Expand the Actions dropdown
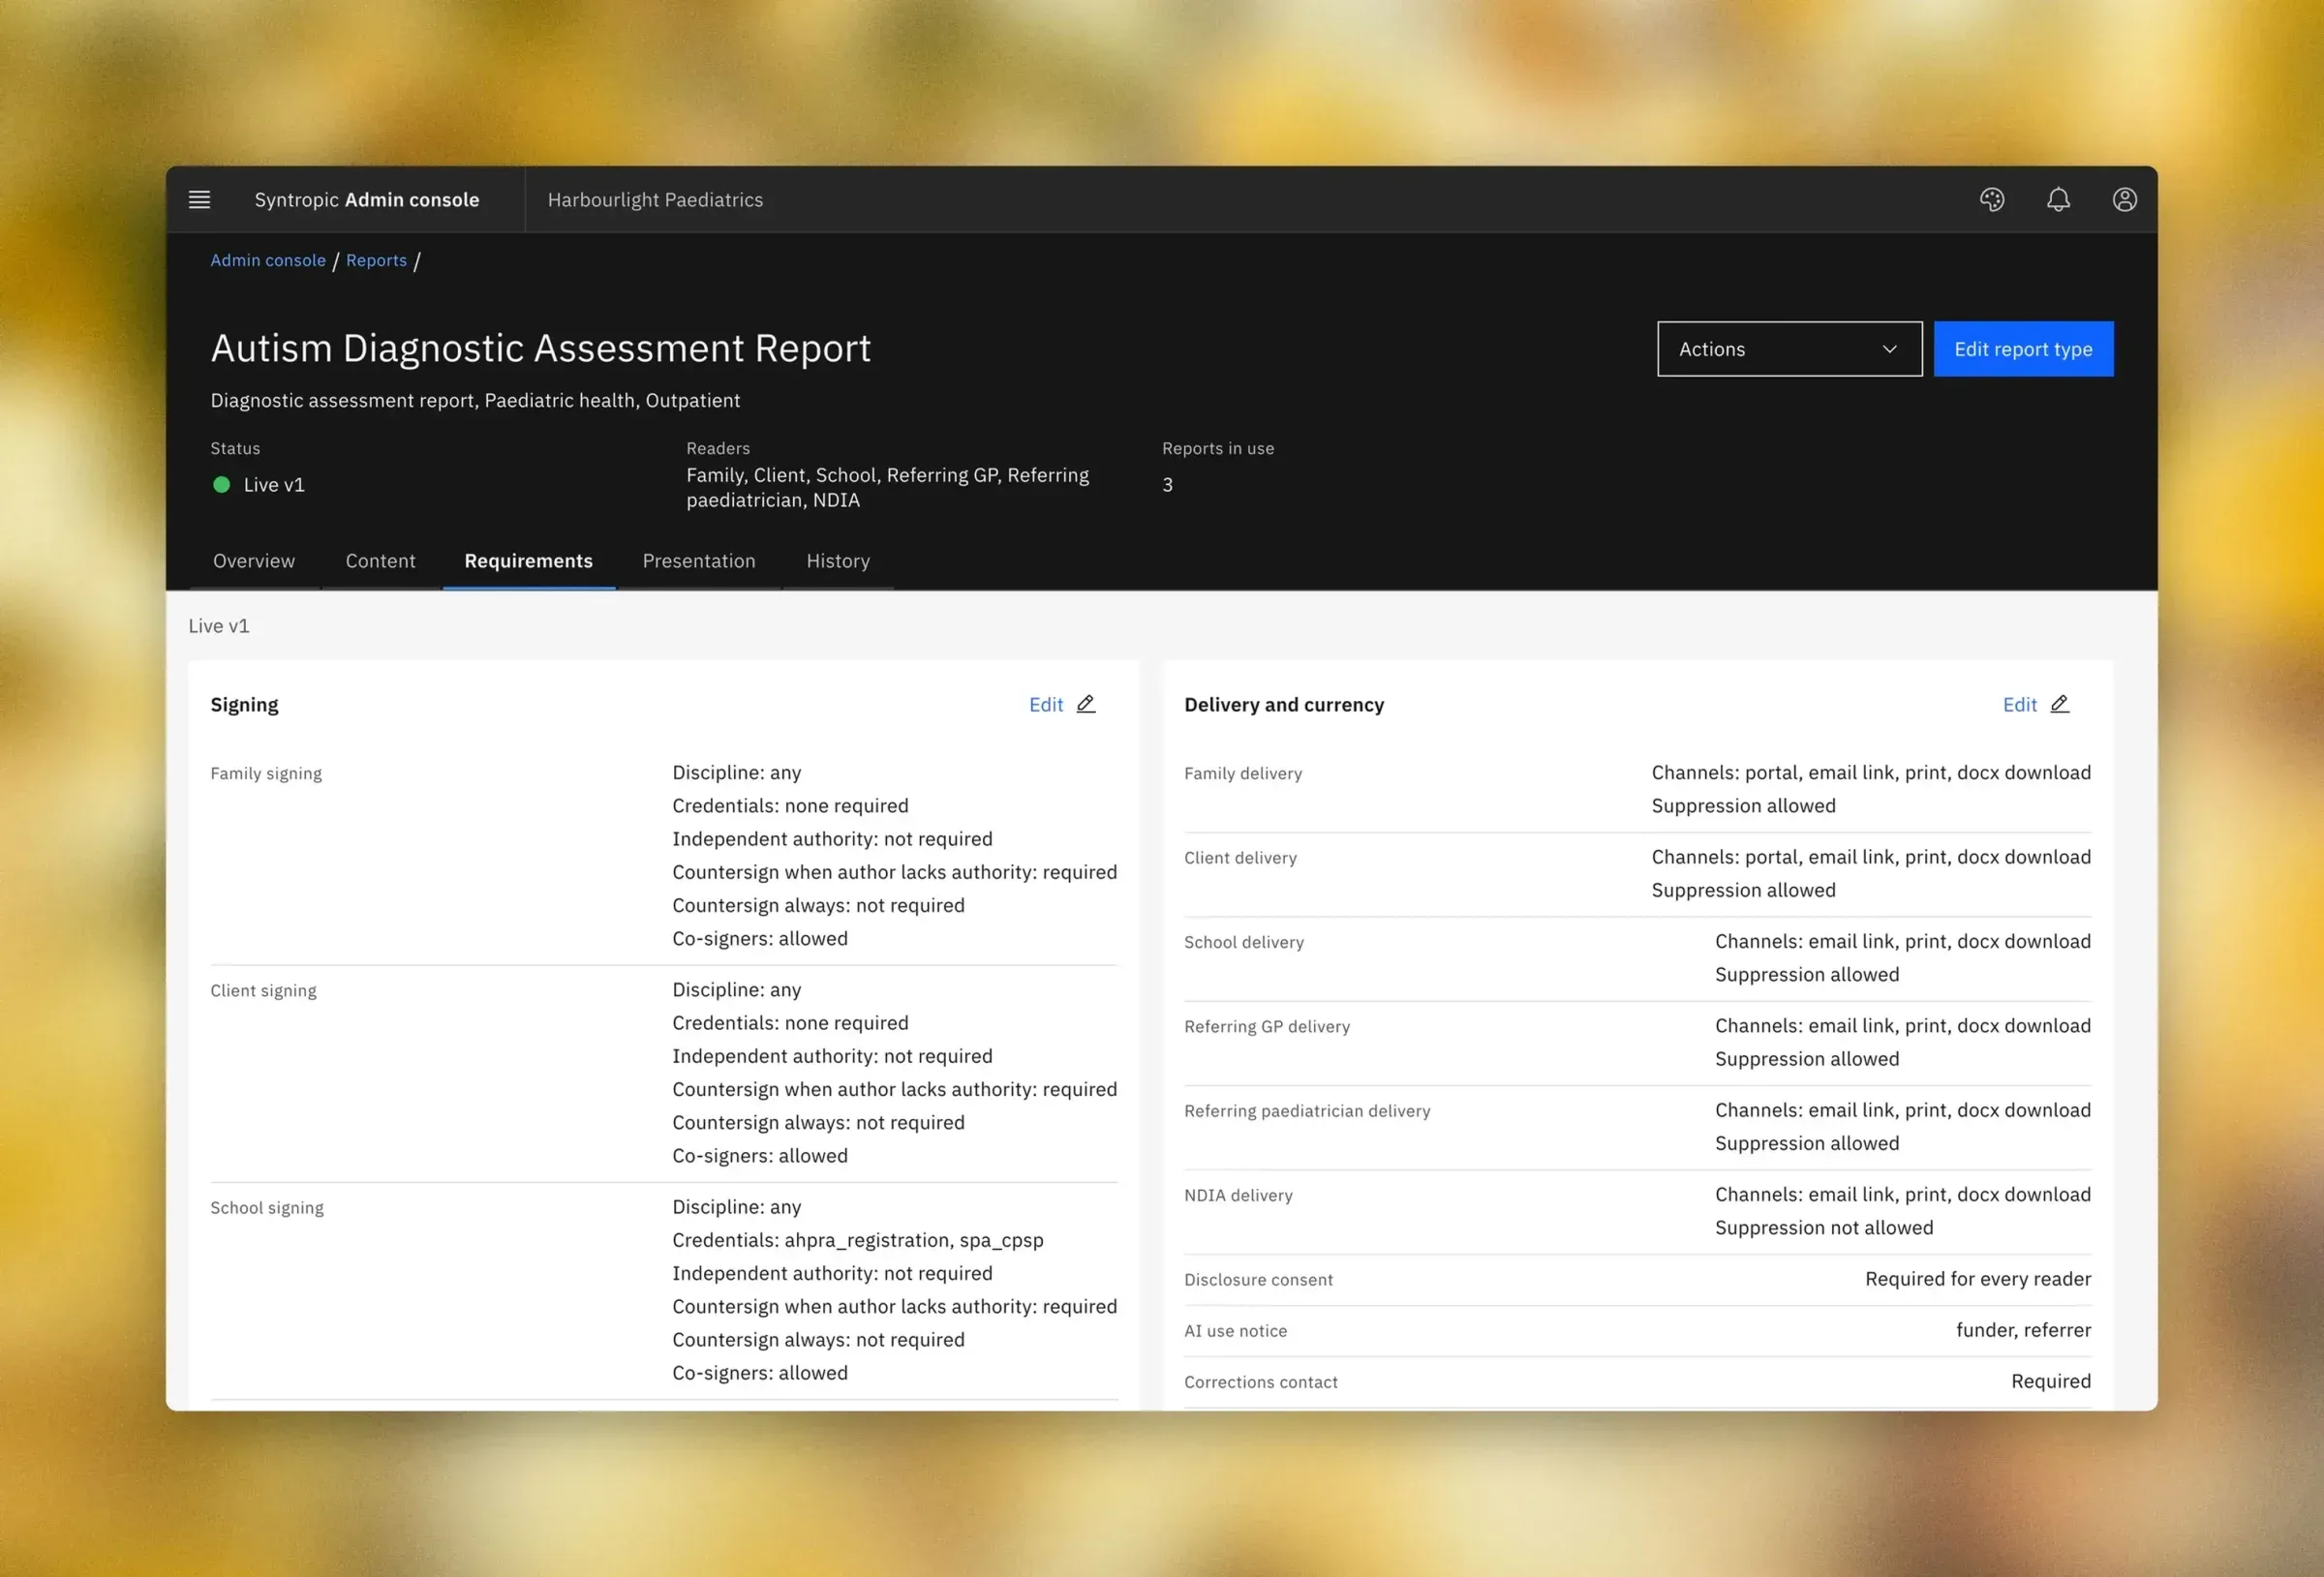 click(x=1789, y=349)
